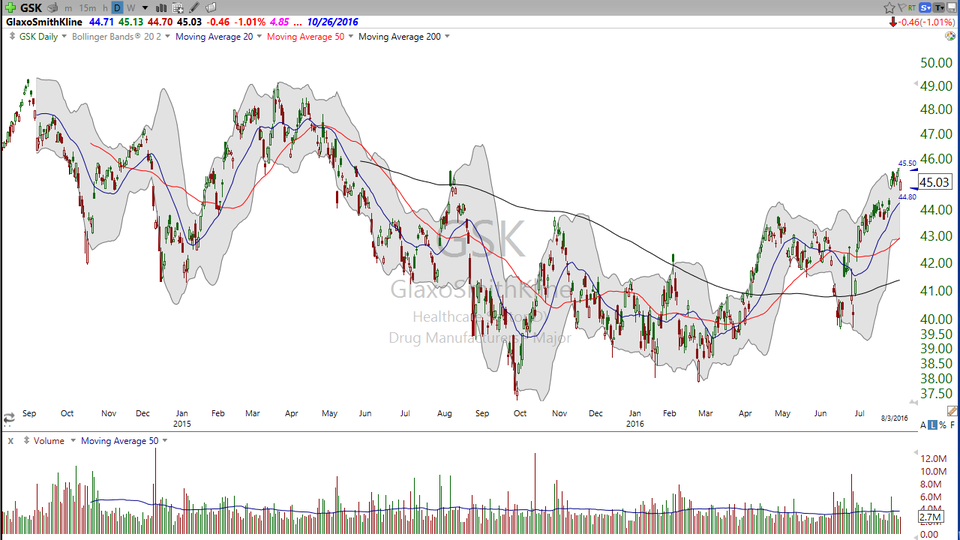Click the printer icon beside the GSK symbol
Viewport: 960px width, 540px height.
pos(53,8)
